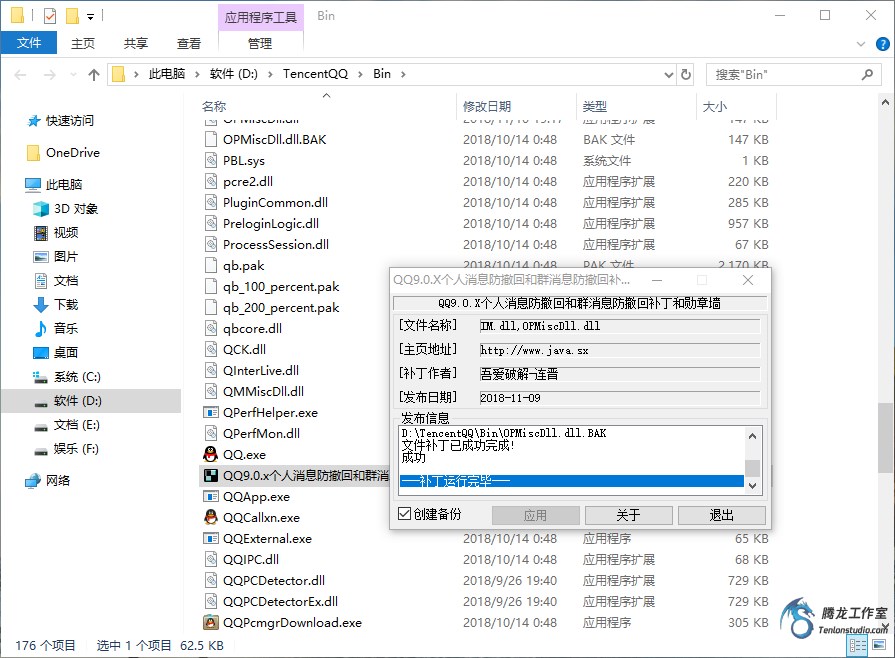The width and height of the screenshot is (895, 658).
Task: Click the QQ.exe penguin icon
Action: 211,454
